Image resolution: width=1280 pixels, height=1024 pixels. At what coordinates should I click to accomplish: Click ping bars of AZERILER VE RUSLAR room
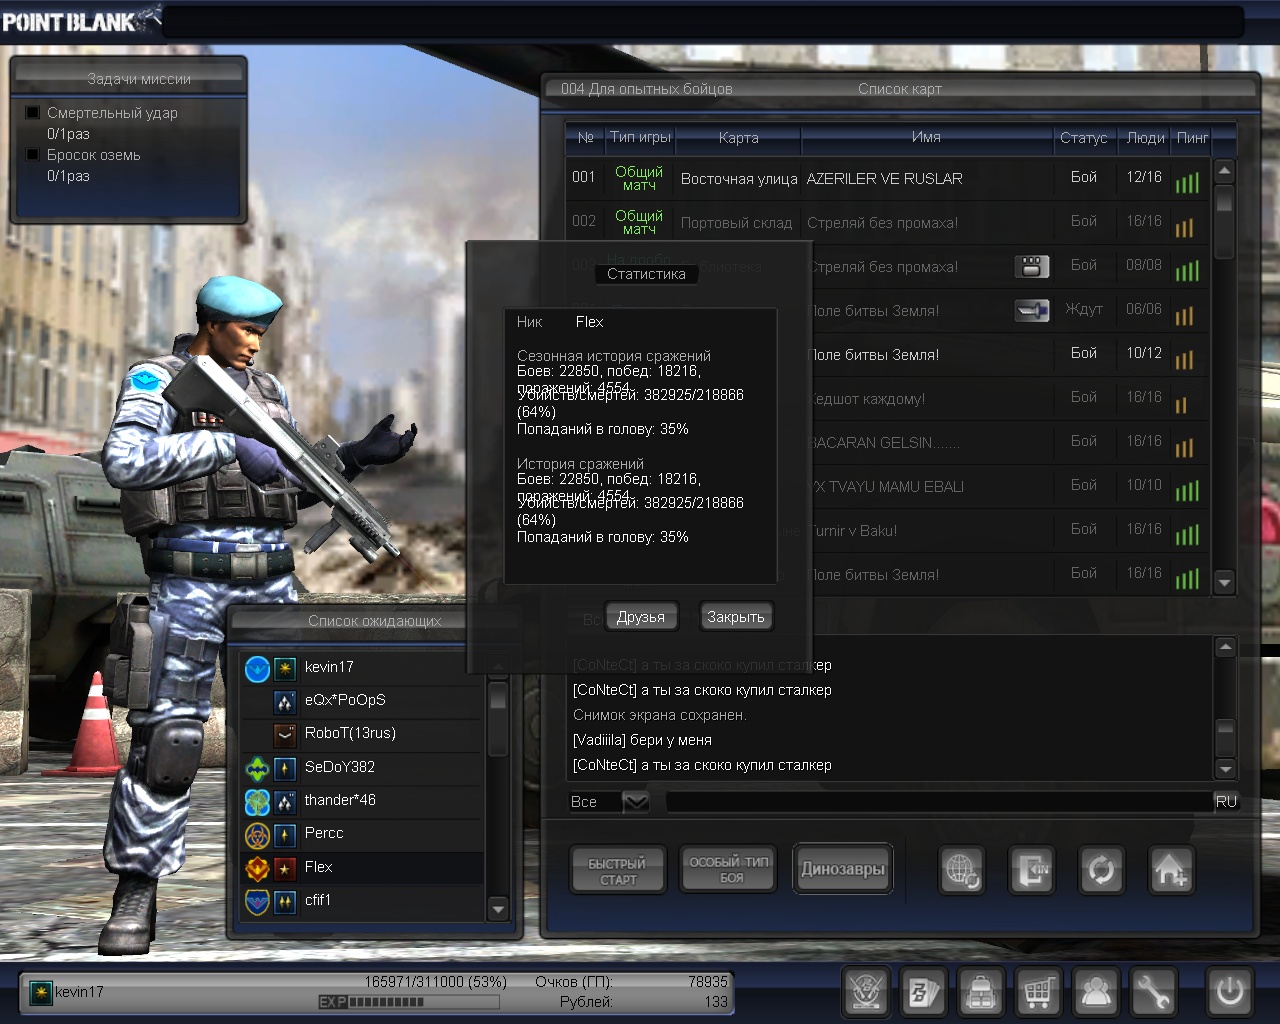pyautogui.click(x=1187, y=182)
